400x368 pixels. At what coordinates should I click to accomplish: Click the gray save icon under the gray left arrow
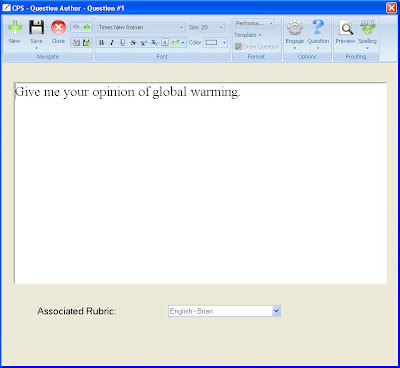[x=76, y=42]
